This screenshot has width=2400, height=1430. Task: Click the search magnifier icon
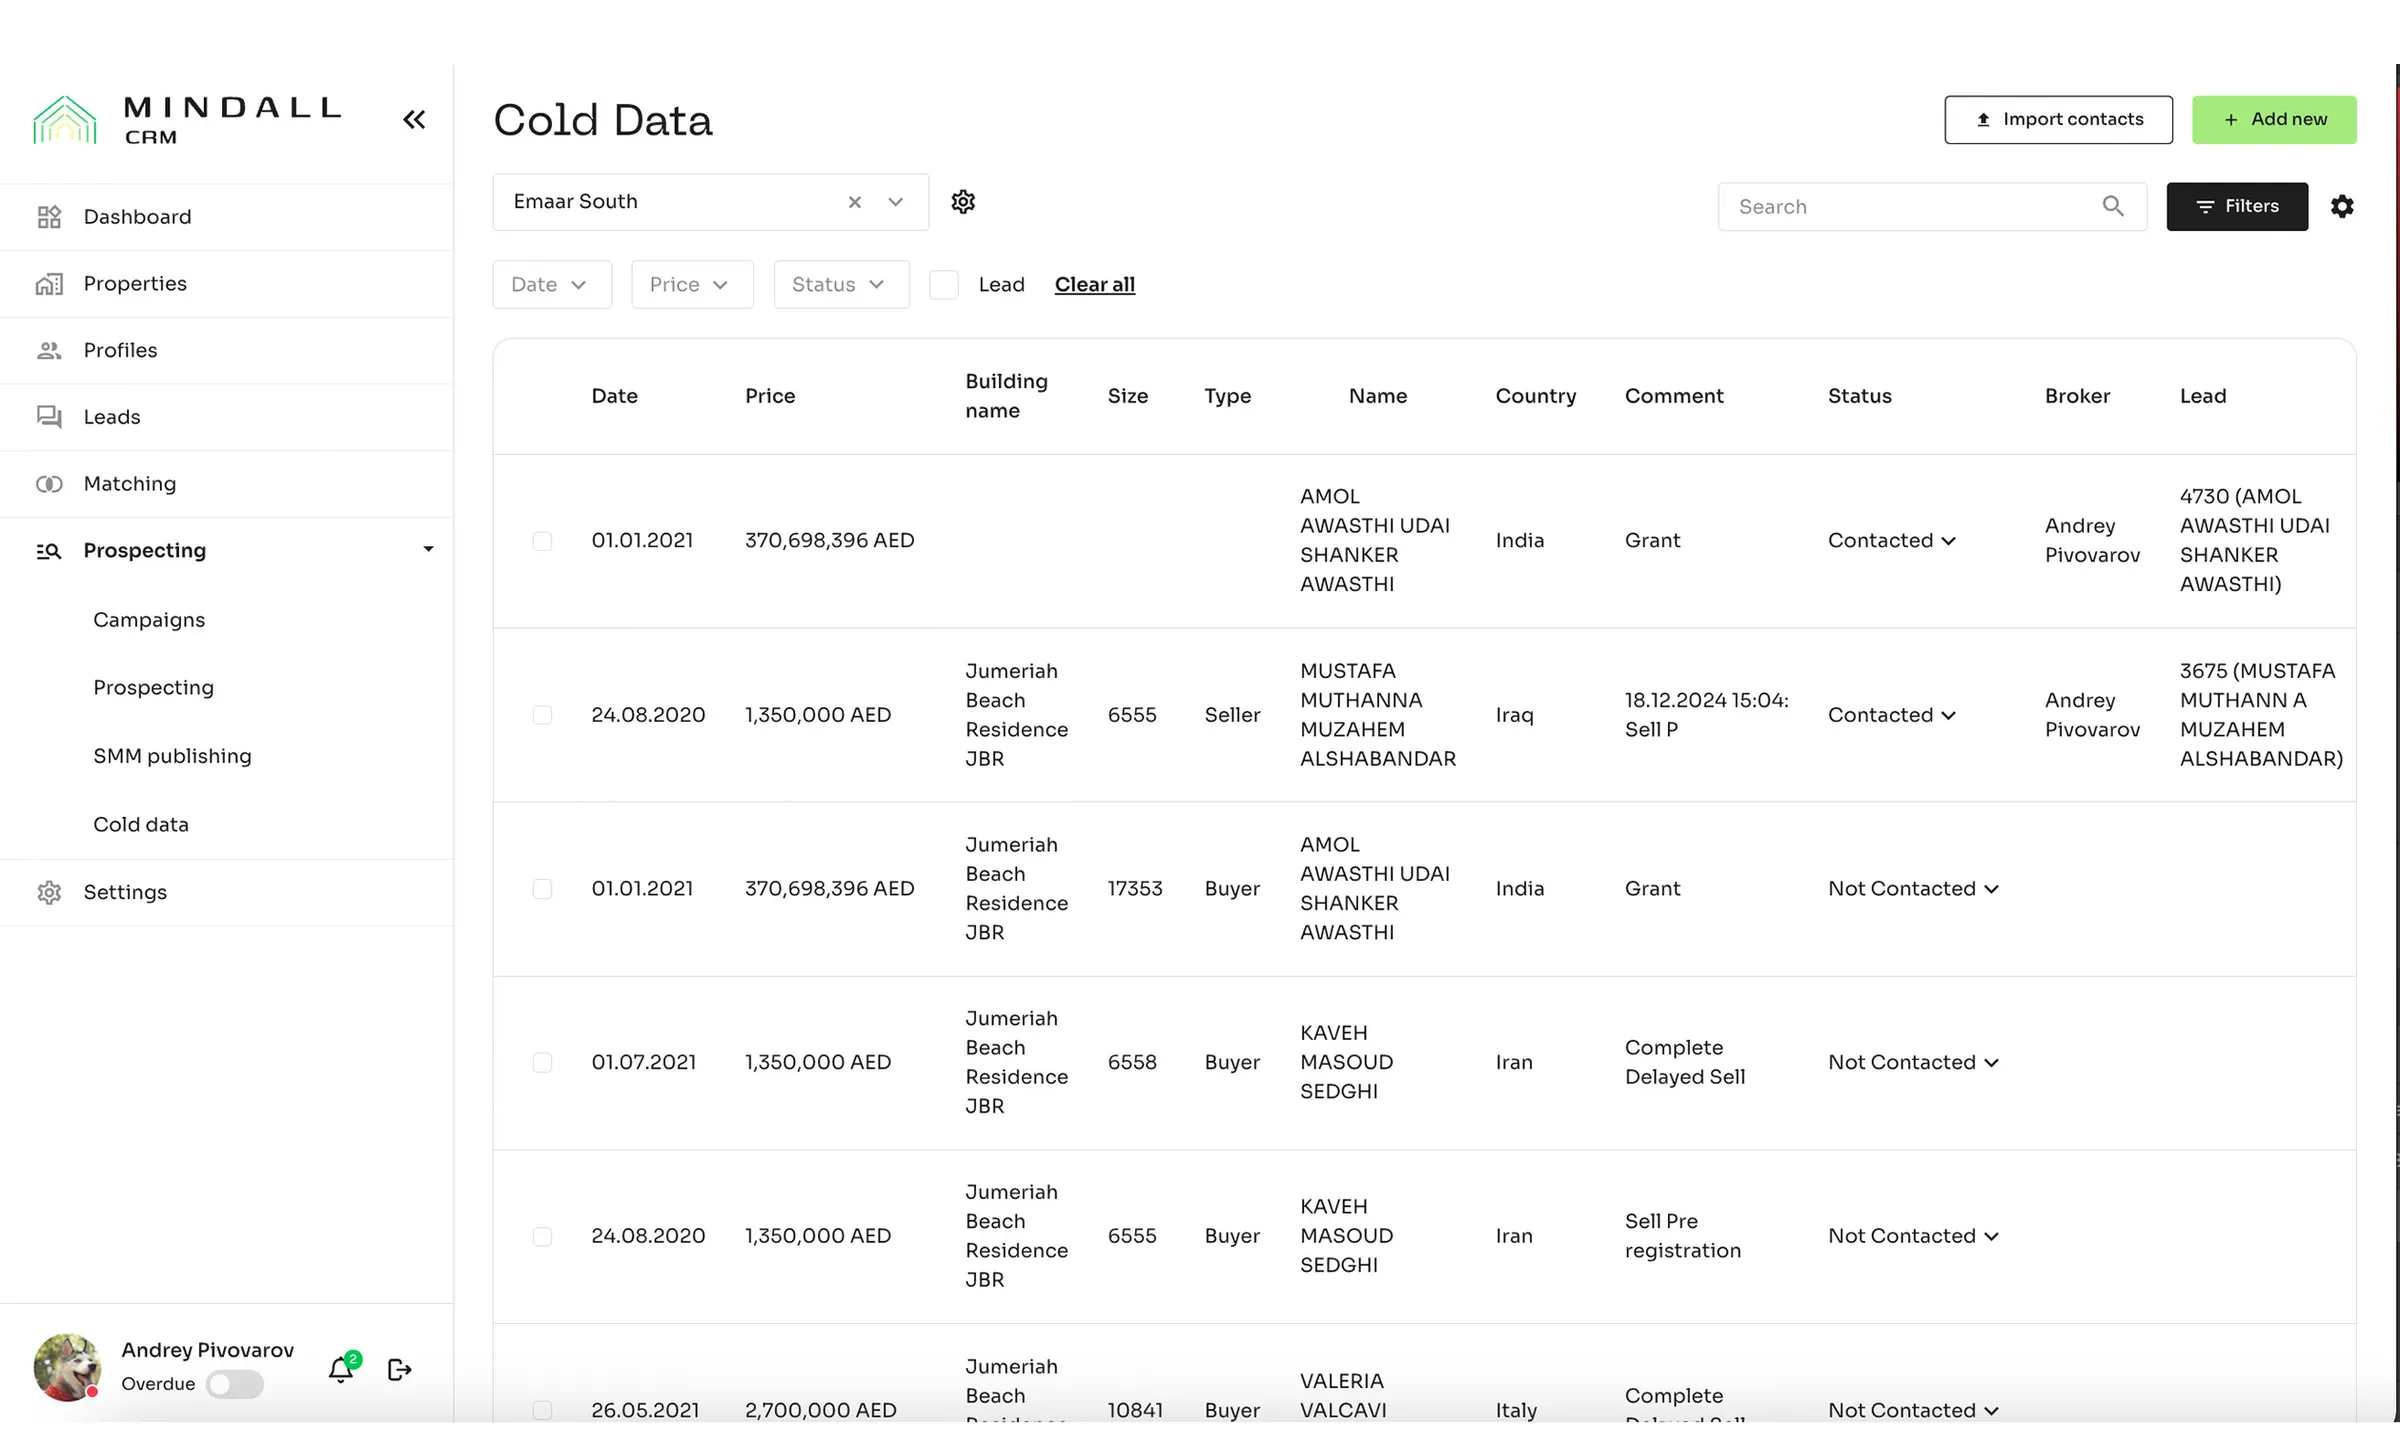click(2112, 206)
